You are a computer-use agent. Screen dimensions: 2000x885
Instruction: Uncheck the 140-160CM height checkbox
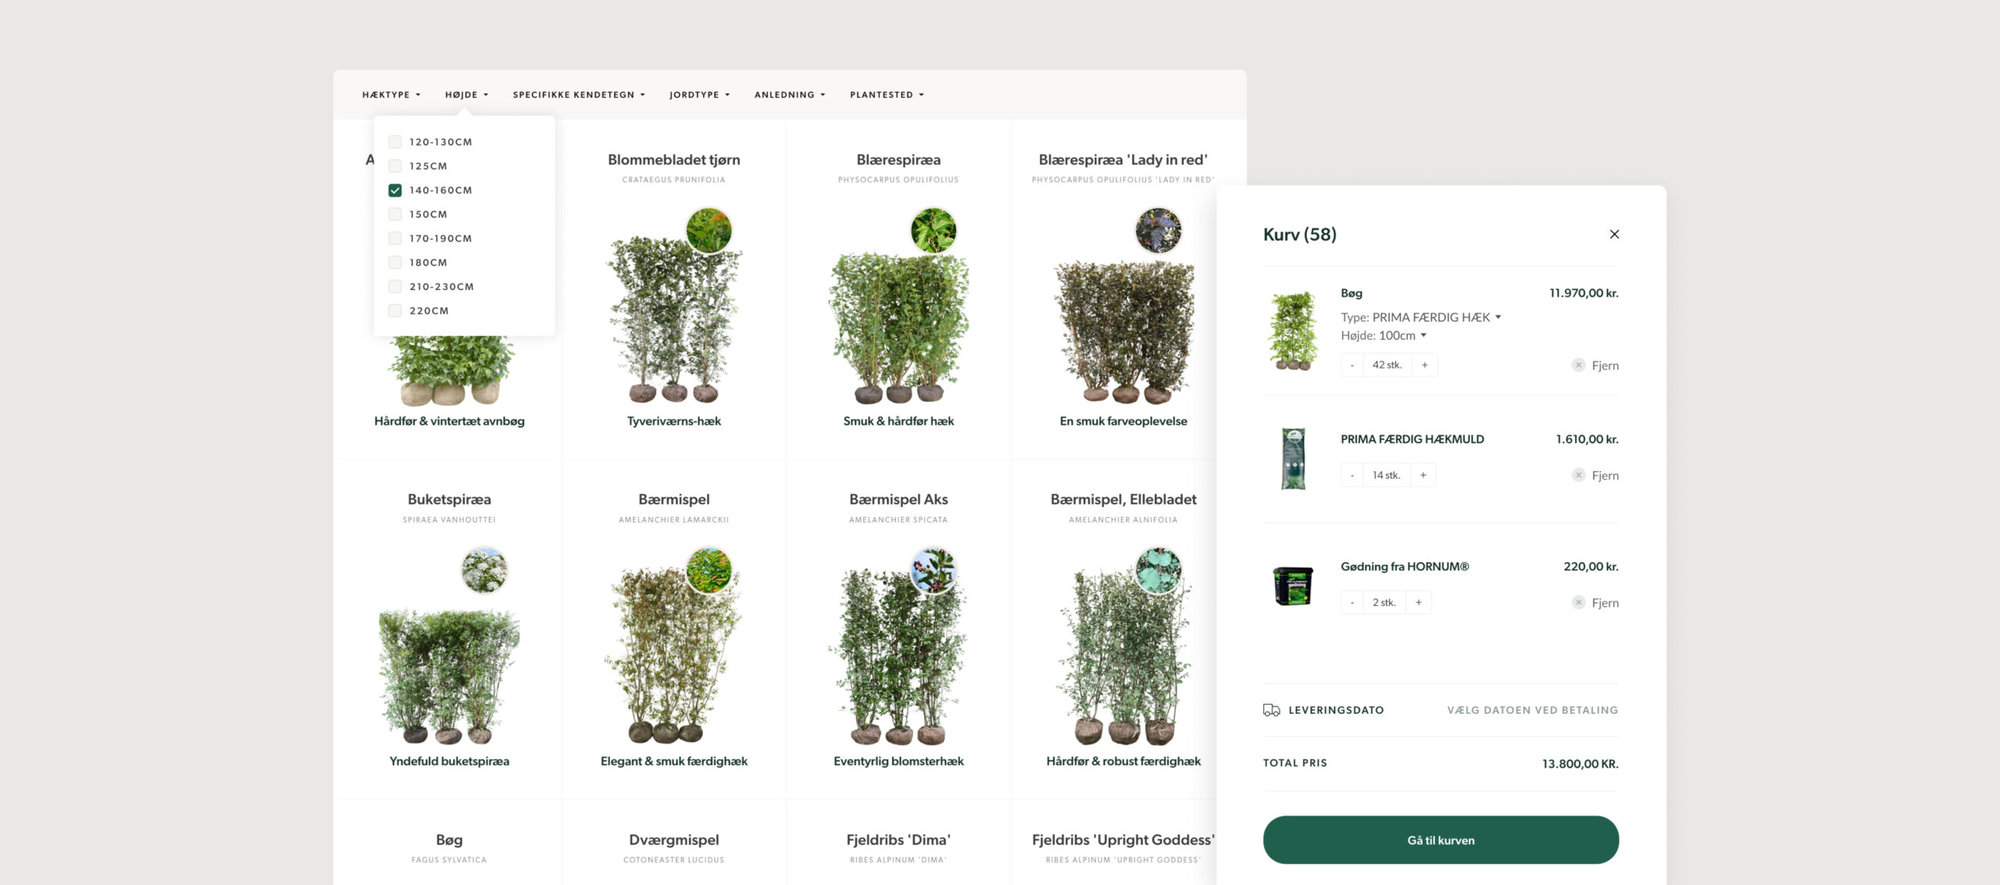tap(395, 190)
